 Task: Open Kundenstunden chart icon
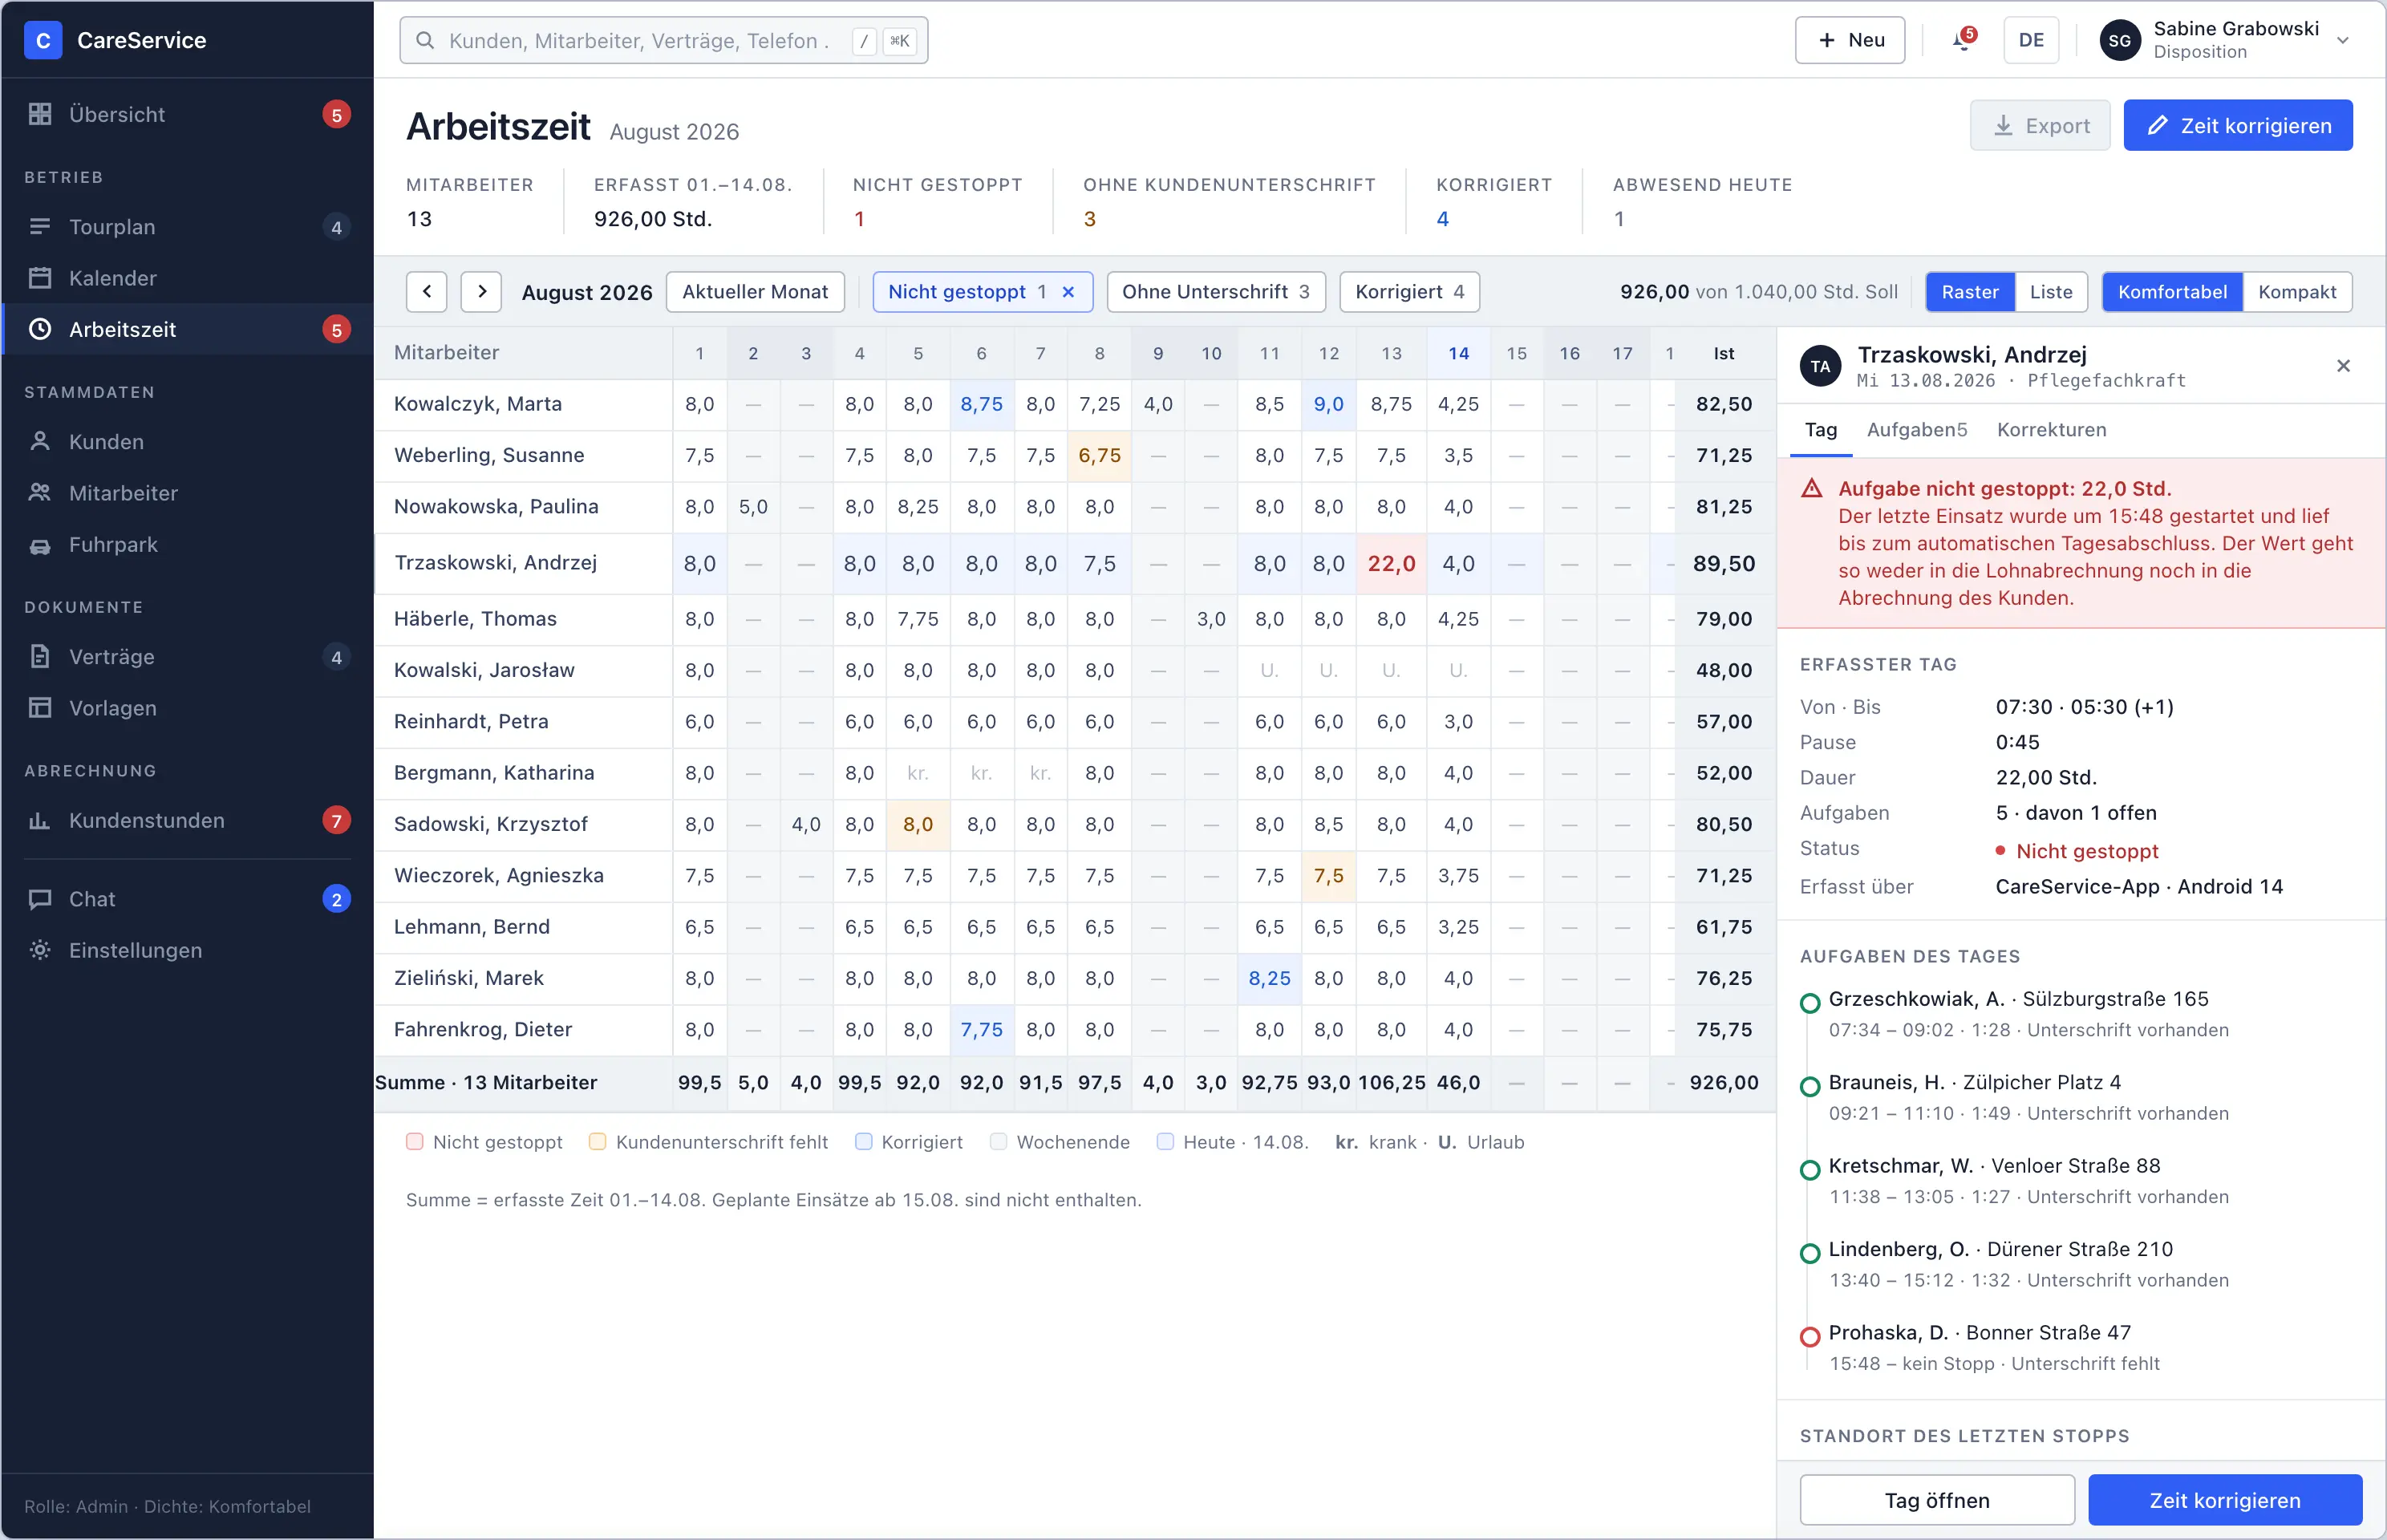coord(40,820)
